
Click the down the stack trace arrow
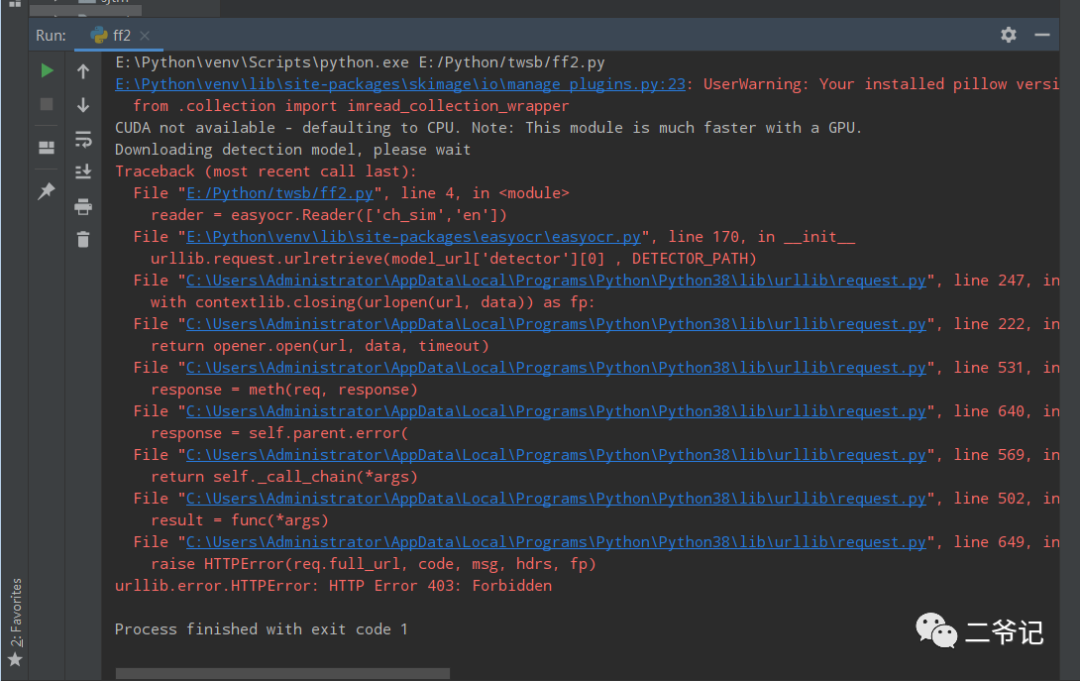[83, 105]
